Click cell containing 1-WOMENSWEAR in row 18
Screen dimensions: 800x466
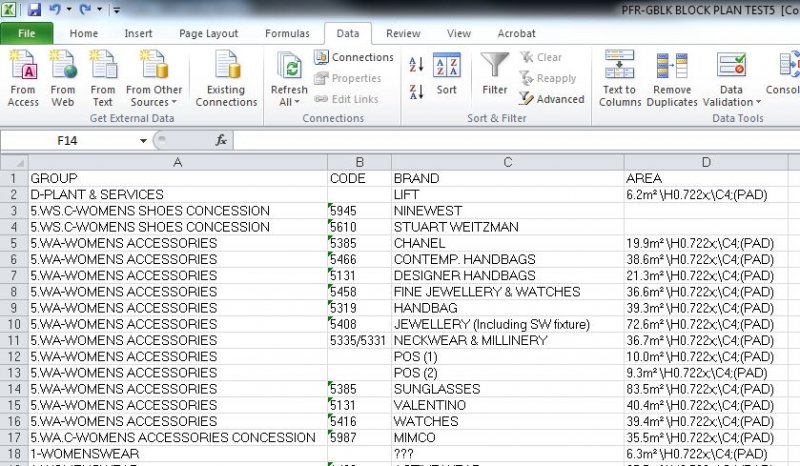[x=178, y=454]
